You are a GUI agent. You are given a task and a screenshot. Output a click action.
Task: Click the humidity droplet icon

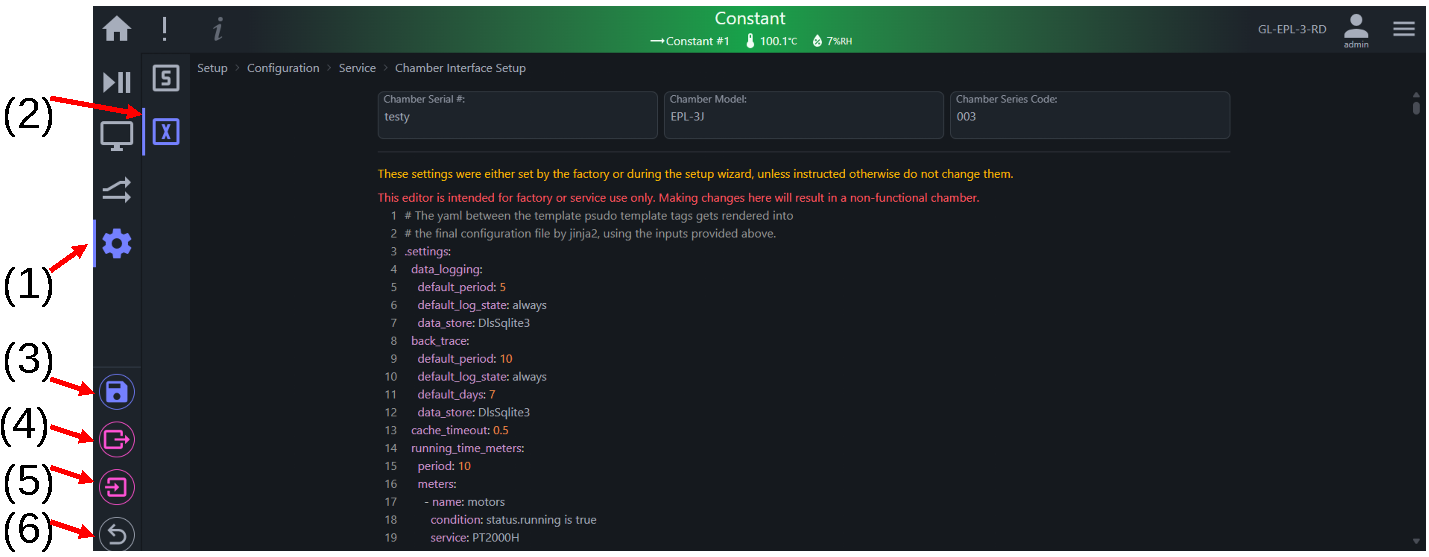pos(817,41)
